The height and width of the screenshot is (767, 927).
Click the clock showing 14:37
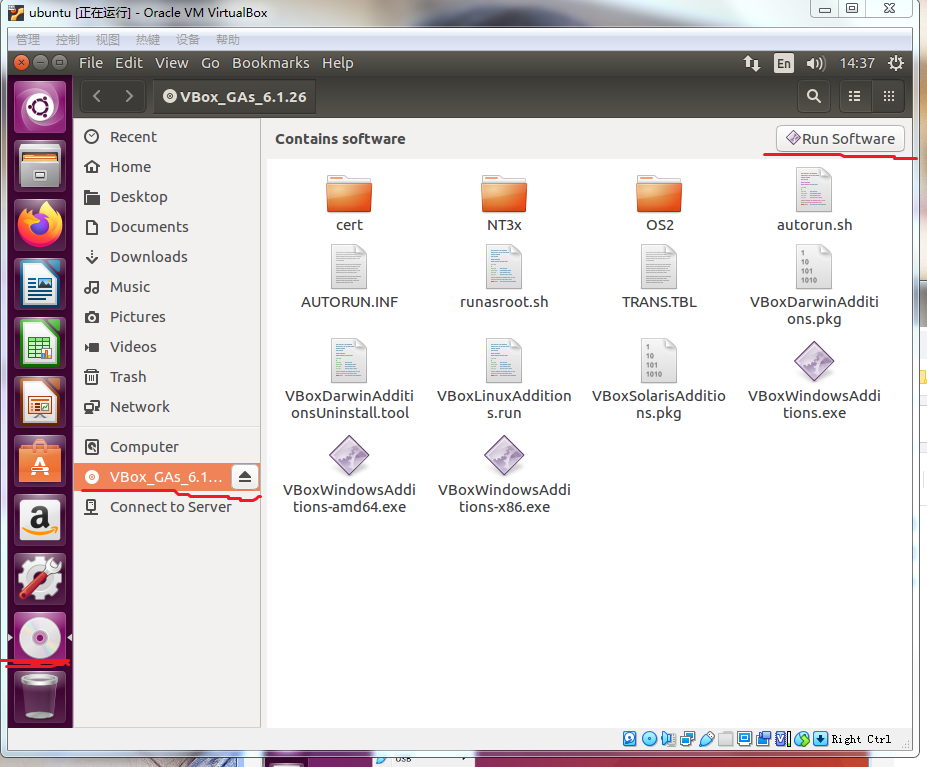pos(857,63)
